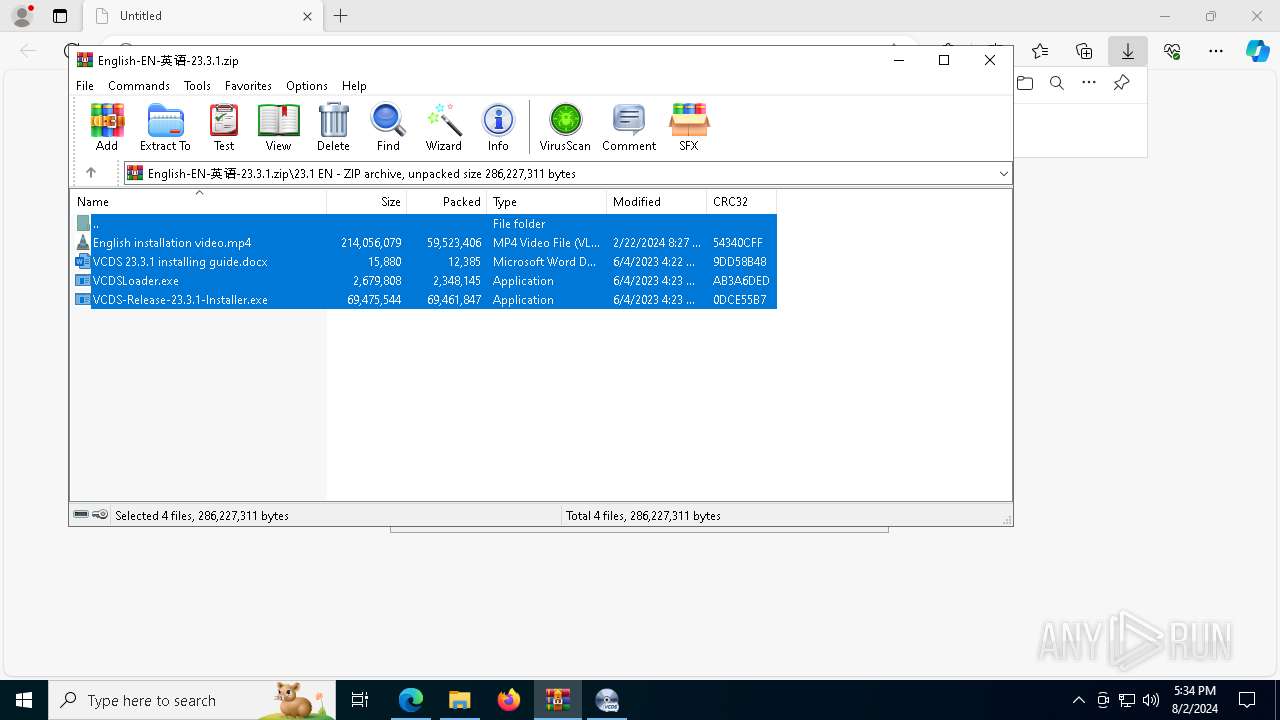The image size is (1280, 720).
Task: Open the browser Collections icon
Action: point(1084,51)
